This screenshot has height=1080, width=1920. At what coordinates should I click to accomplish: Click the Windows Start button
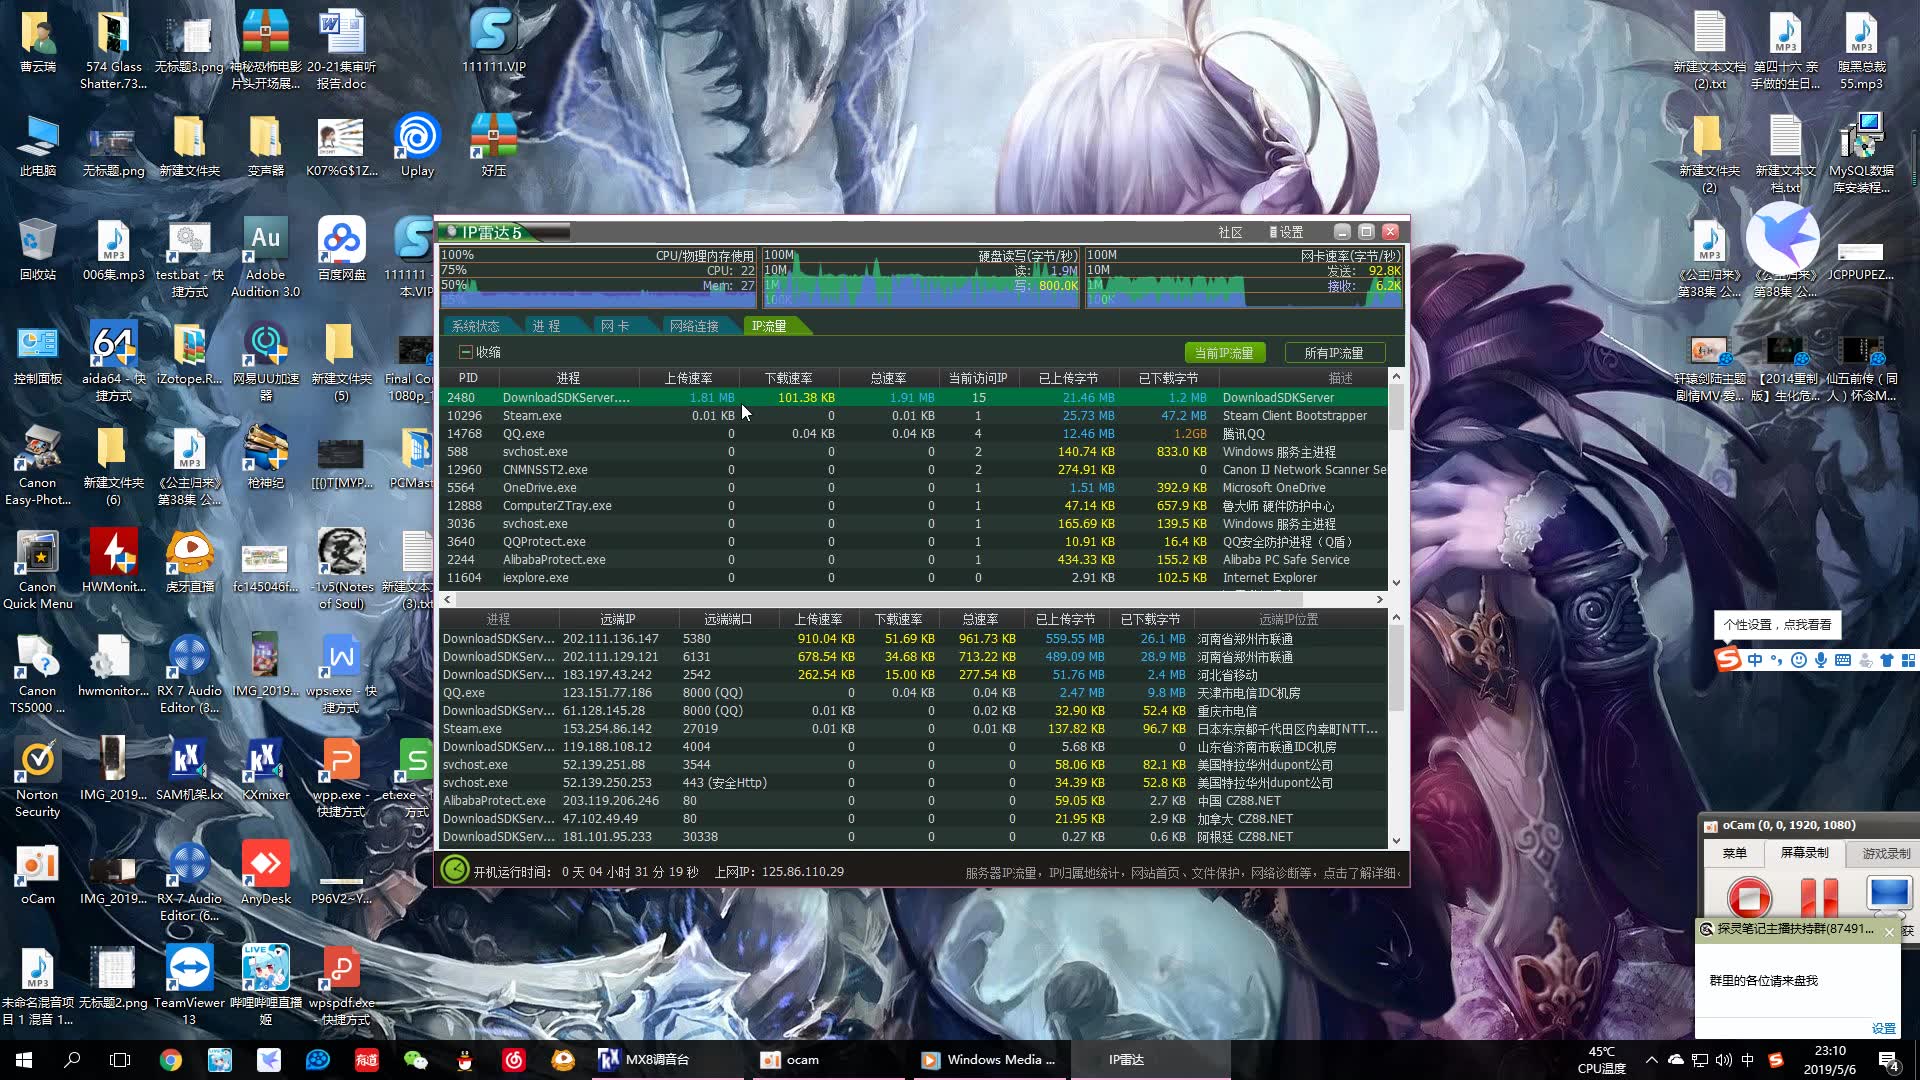tap(24, 1060)
